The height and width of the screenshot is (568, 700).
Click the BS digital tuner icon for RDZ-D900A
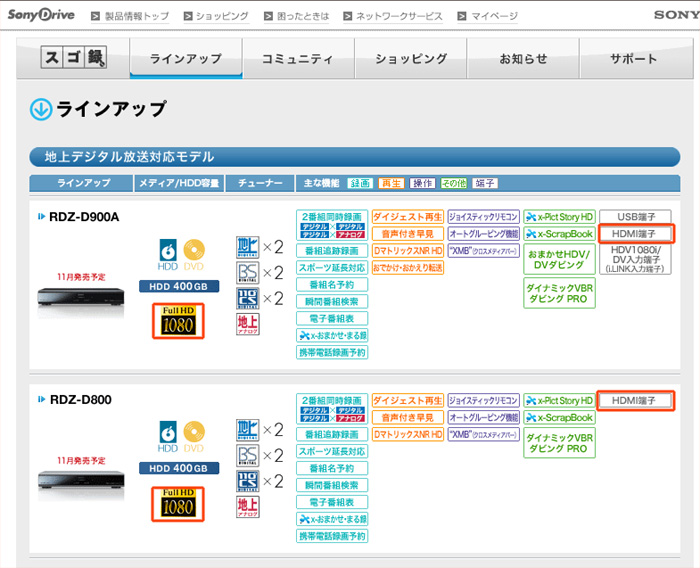pos(247,272)
